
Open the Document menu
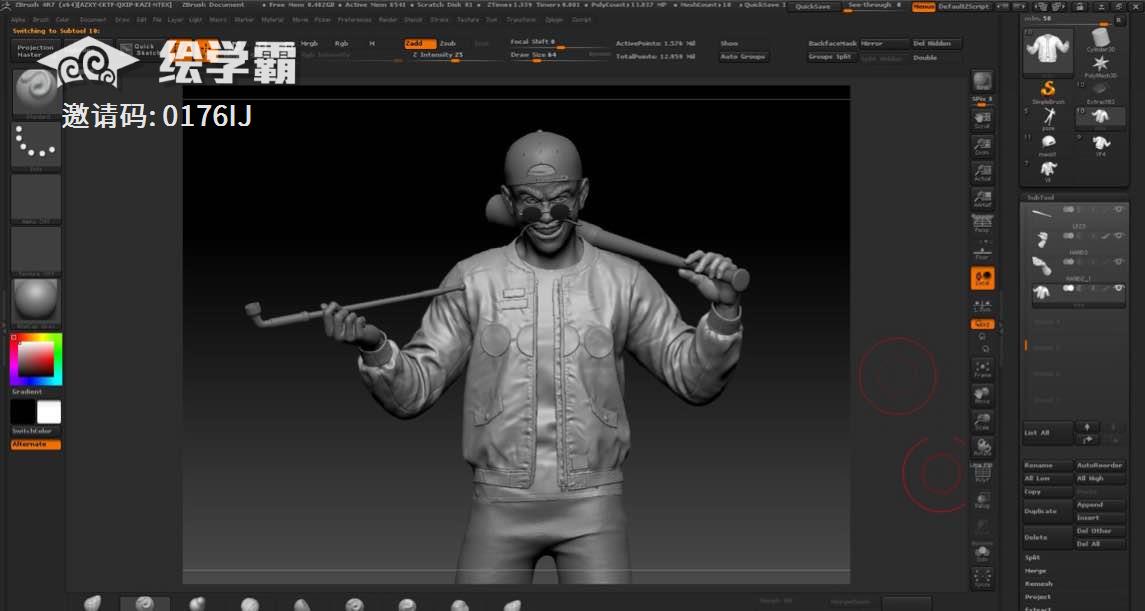pyautogui.click(x=93, y=20)
